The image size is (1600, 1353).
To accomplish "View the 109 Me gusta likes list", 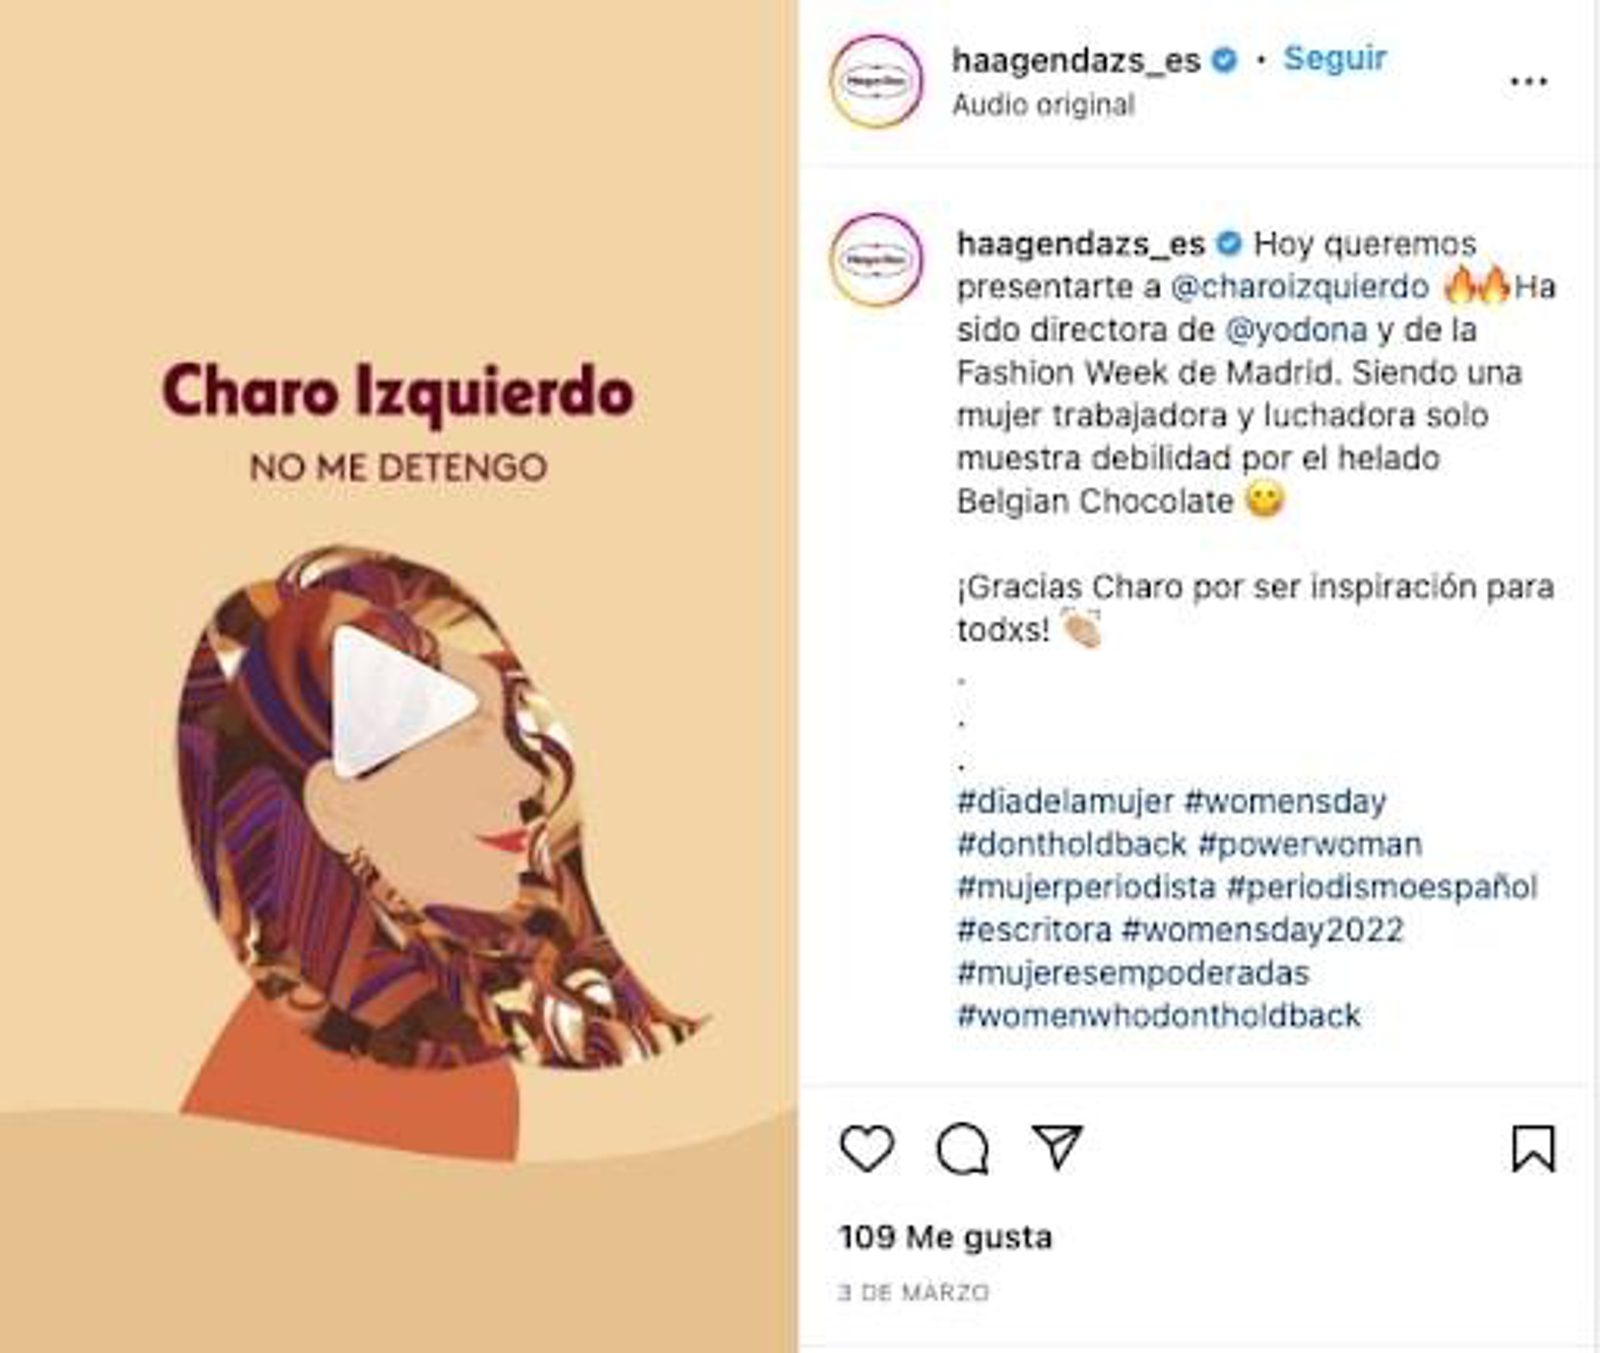I will [946, 1237].
